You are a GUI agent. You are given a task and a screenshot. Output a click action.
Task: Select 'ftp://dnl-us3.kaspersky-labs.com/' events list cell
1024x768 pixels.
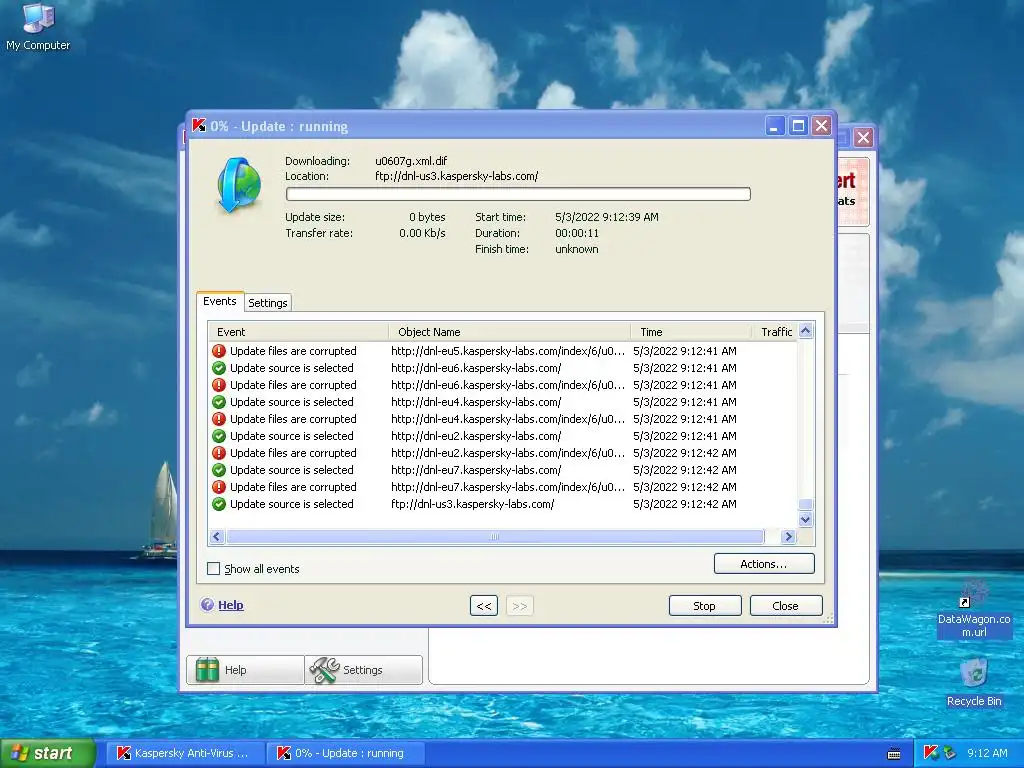click(473, 504)
